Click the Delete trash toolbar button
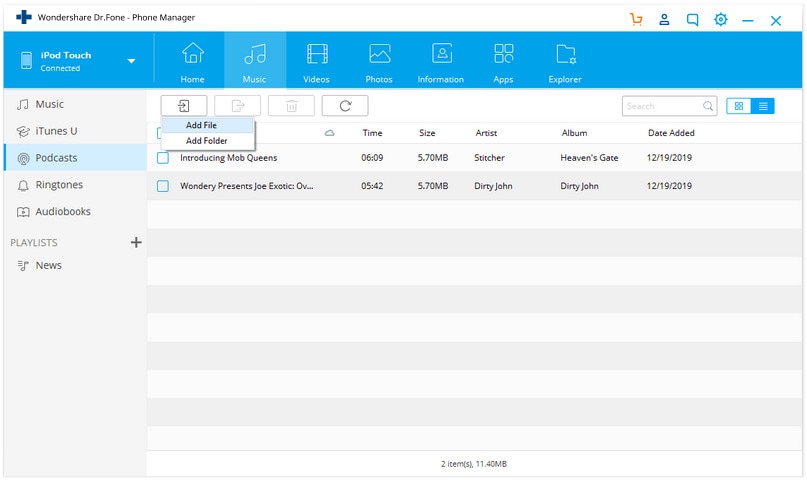The height and width of the screenshot is (480, 807). pos(291,106)
